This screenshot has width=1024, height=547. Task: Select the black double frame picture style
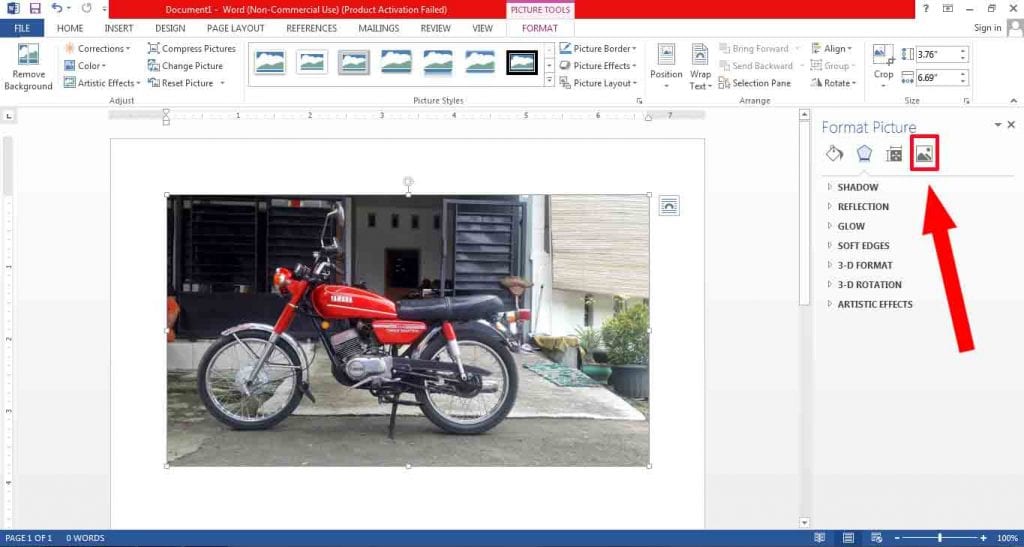pyautogui.click(x=522, y=63)
